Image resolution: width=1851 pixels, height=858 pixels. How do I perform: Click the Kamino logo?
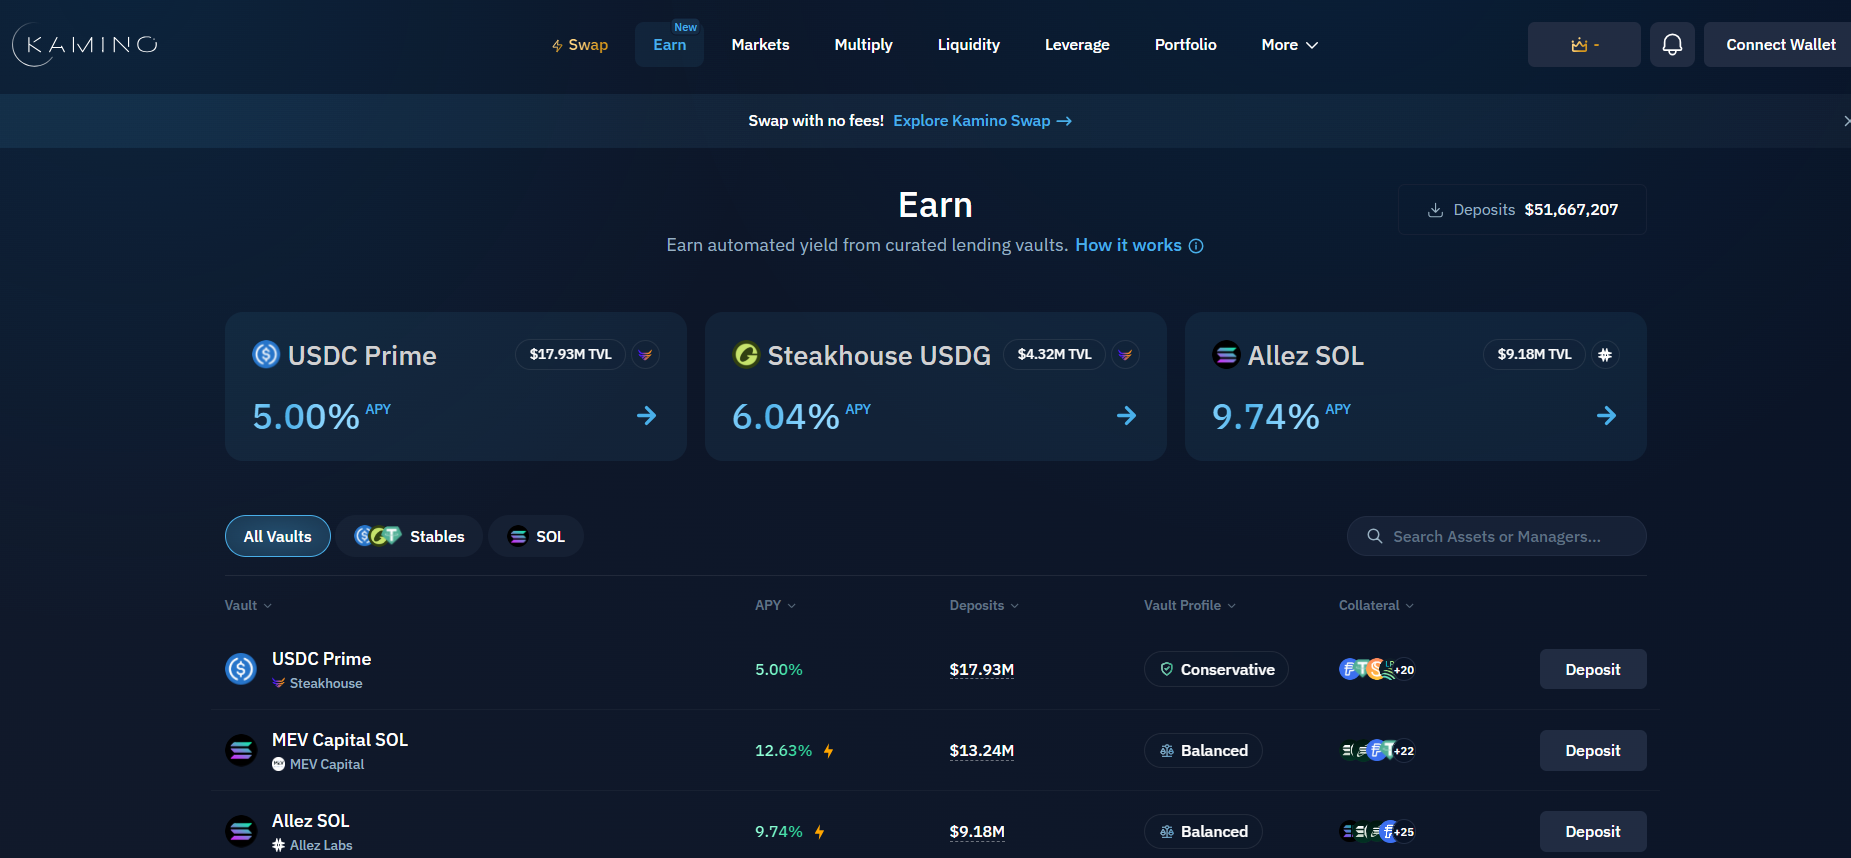pyautogui.click(x=85, y=44)
